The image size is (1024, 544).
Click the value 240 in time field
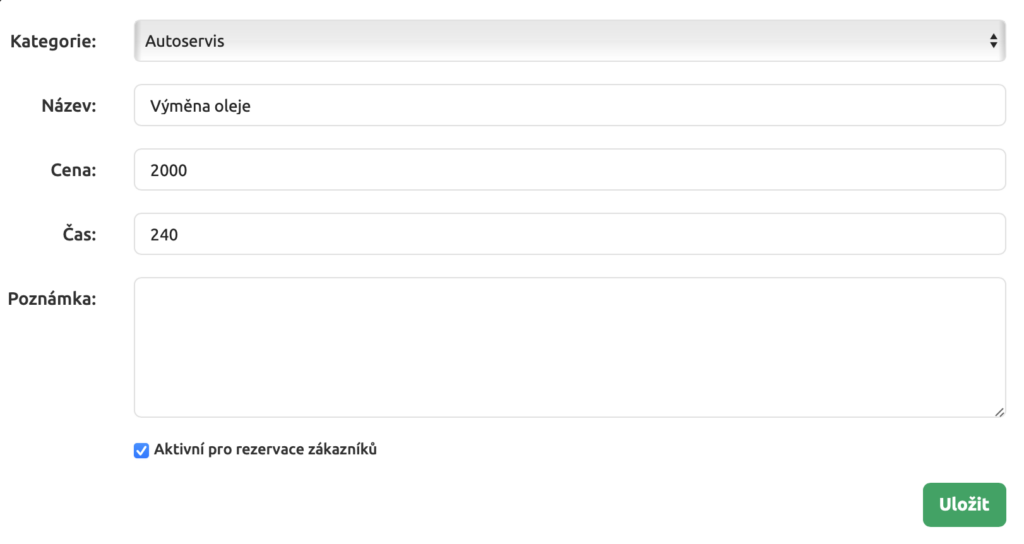164,234
